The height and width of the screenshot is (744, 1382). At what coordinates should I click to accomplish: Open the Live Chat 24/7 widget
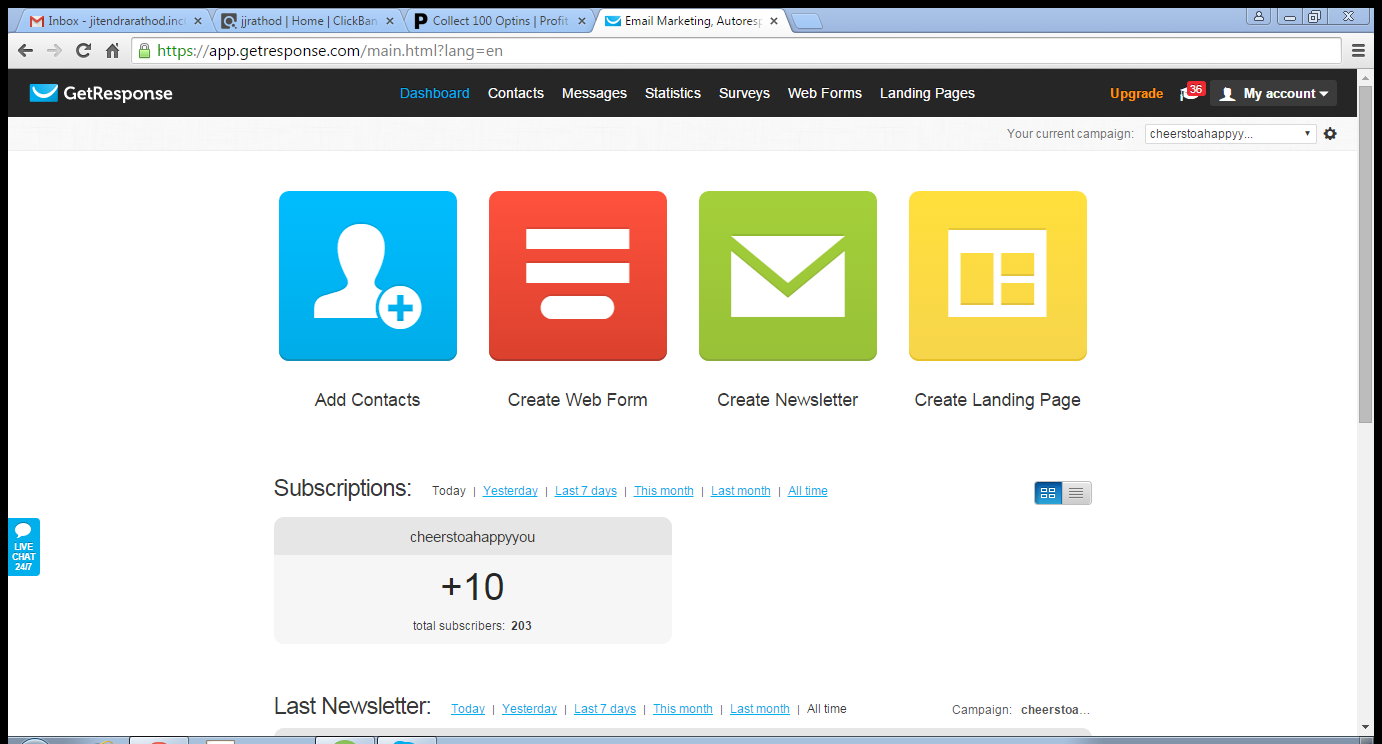[x=24, y=547]
